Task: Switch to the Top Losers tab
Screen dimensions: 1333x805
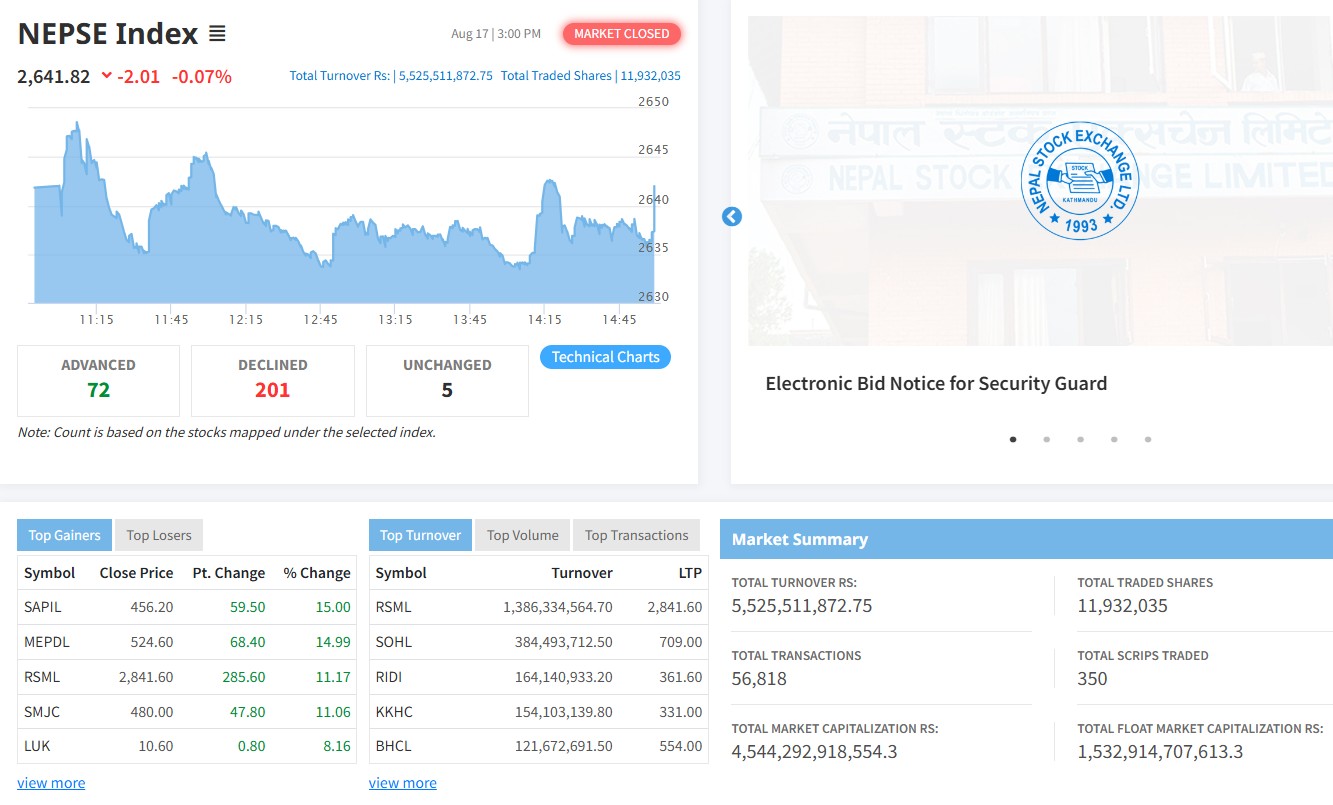Action: tap(159, 535)
